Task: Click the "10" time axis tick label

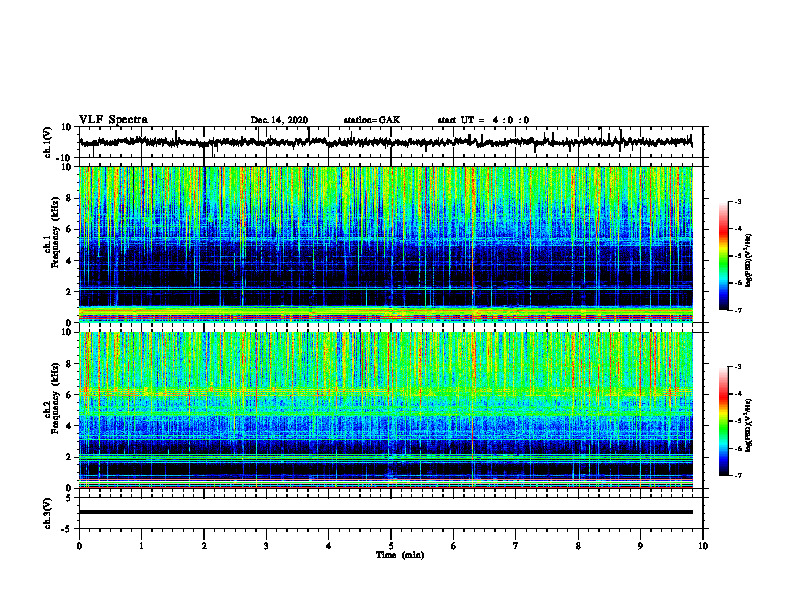Action: (703, 546)
